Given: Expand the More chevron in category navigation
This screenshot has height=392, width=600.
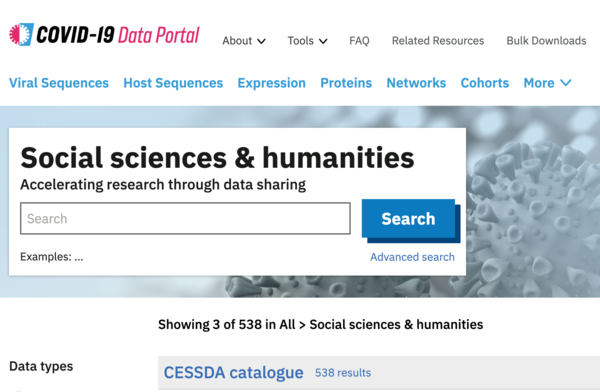Looking at the screenshot, I should coord(566,83).
